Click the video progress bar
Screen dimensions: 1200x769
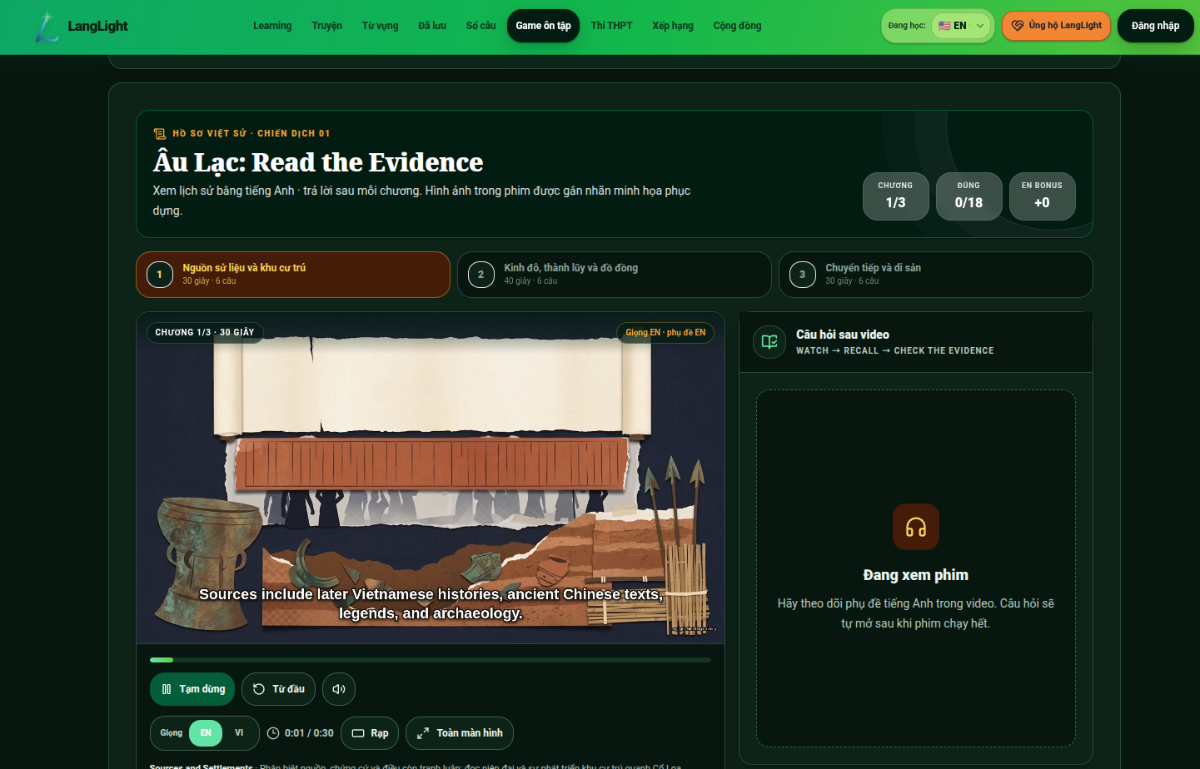[x=430, y=660]
